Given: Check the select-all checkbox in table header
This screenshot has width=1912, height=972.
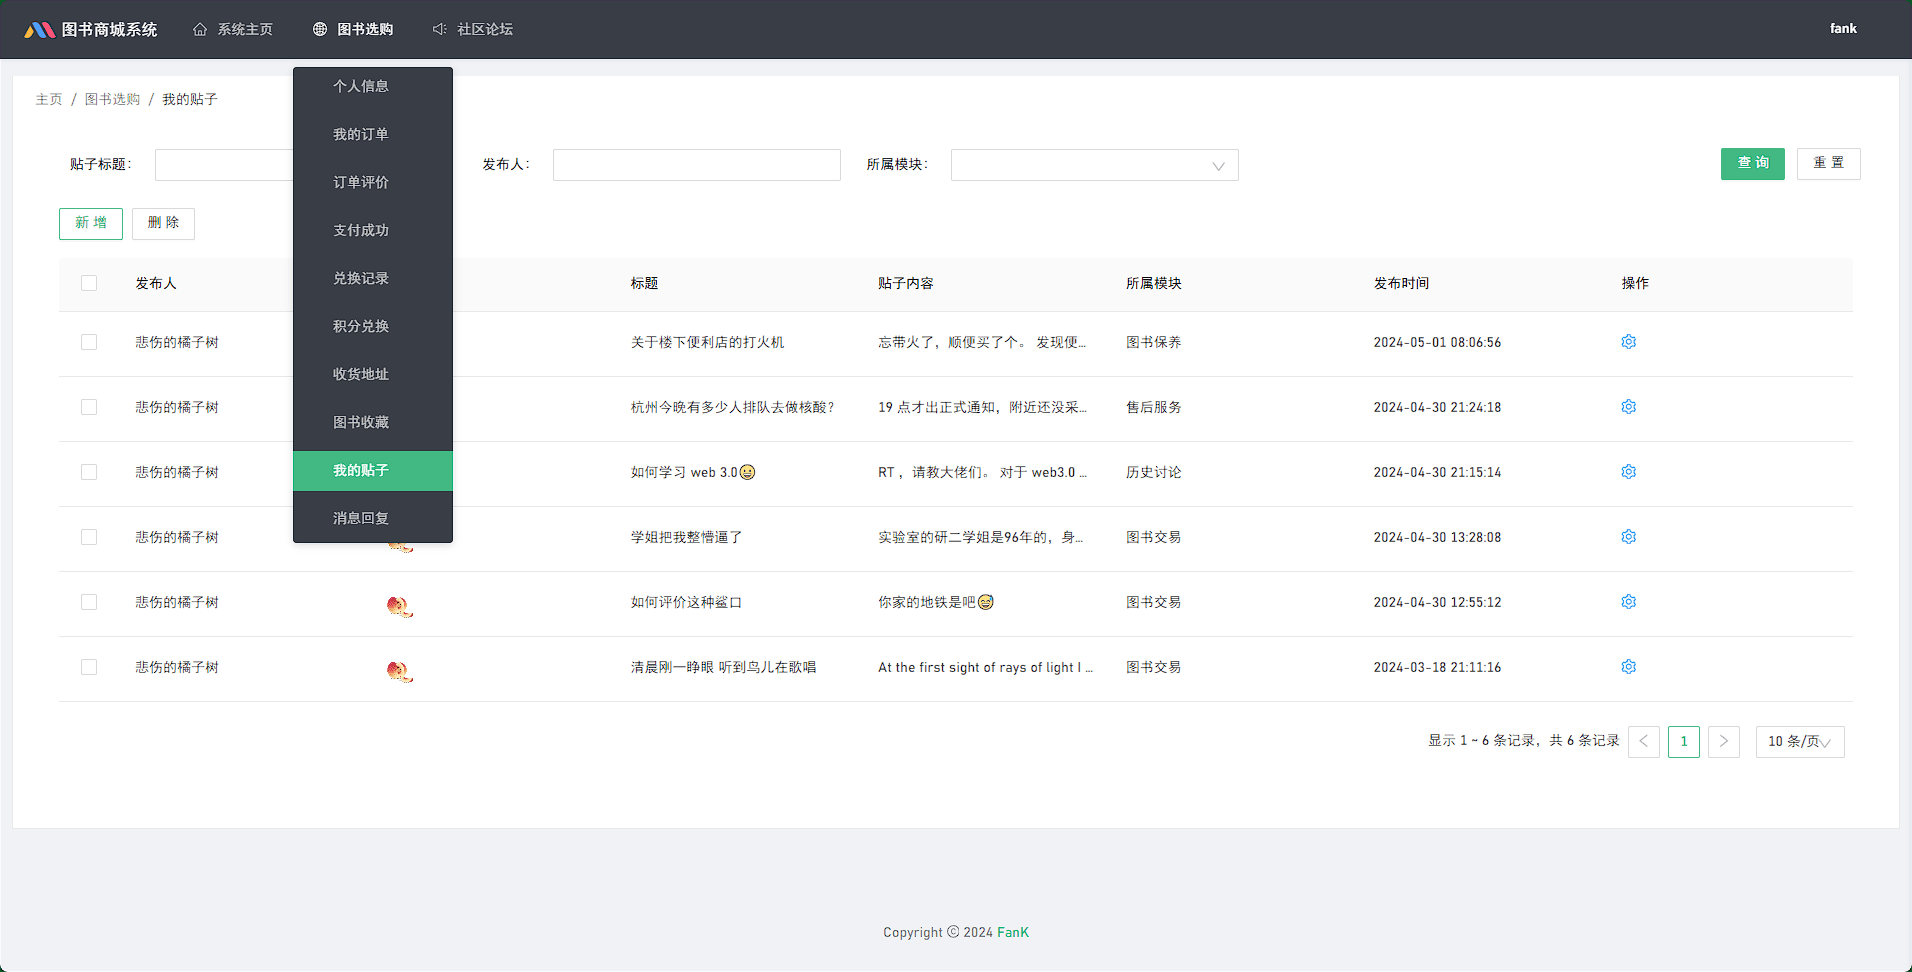Looking at the screenshot, I should 89,283.
